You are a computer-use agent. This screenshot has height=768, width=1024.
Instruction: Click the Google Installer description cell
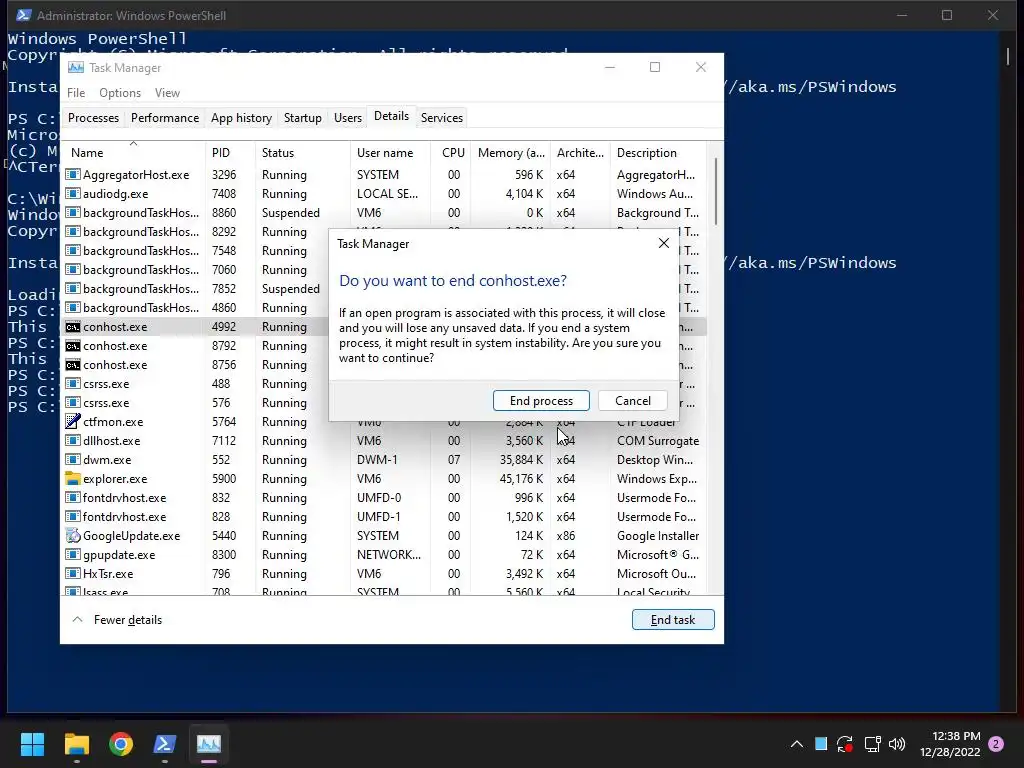click(x=658, y=536)
